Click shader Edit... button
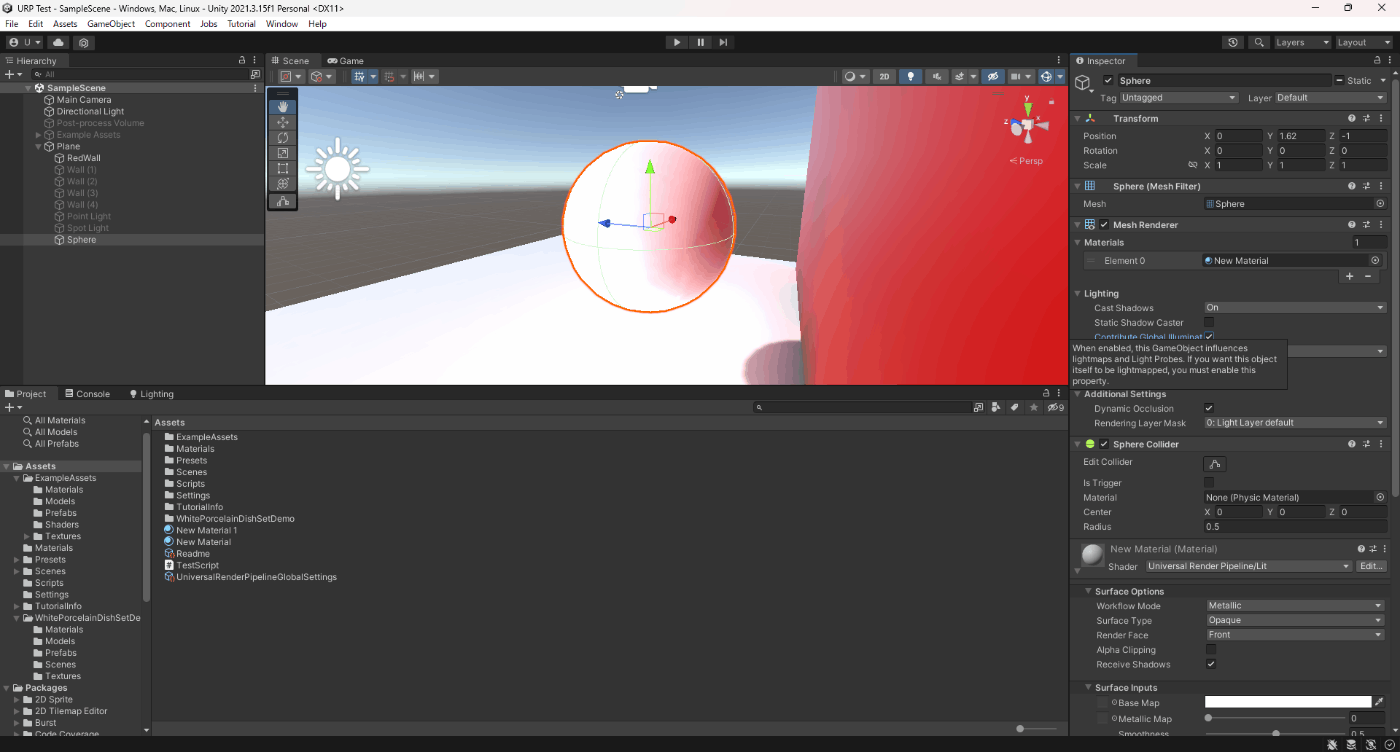The height and width of the screenshot is (752, 1400). (1372, 566)
